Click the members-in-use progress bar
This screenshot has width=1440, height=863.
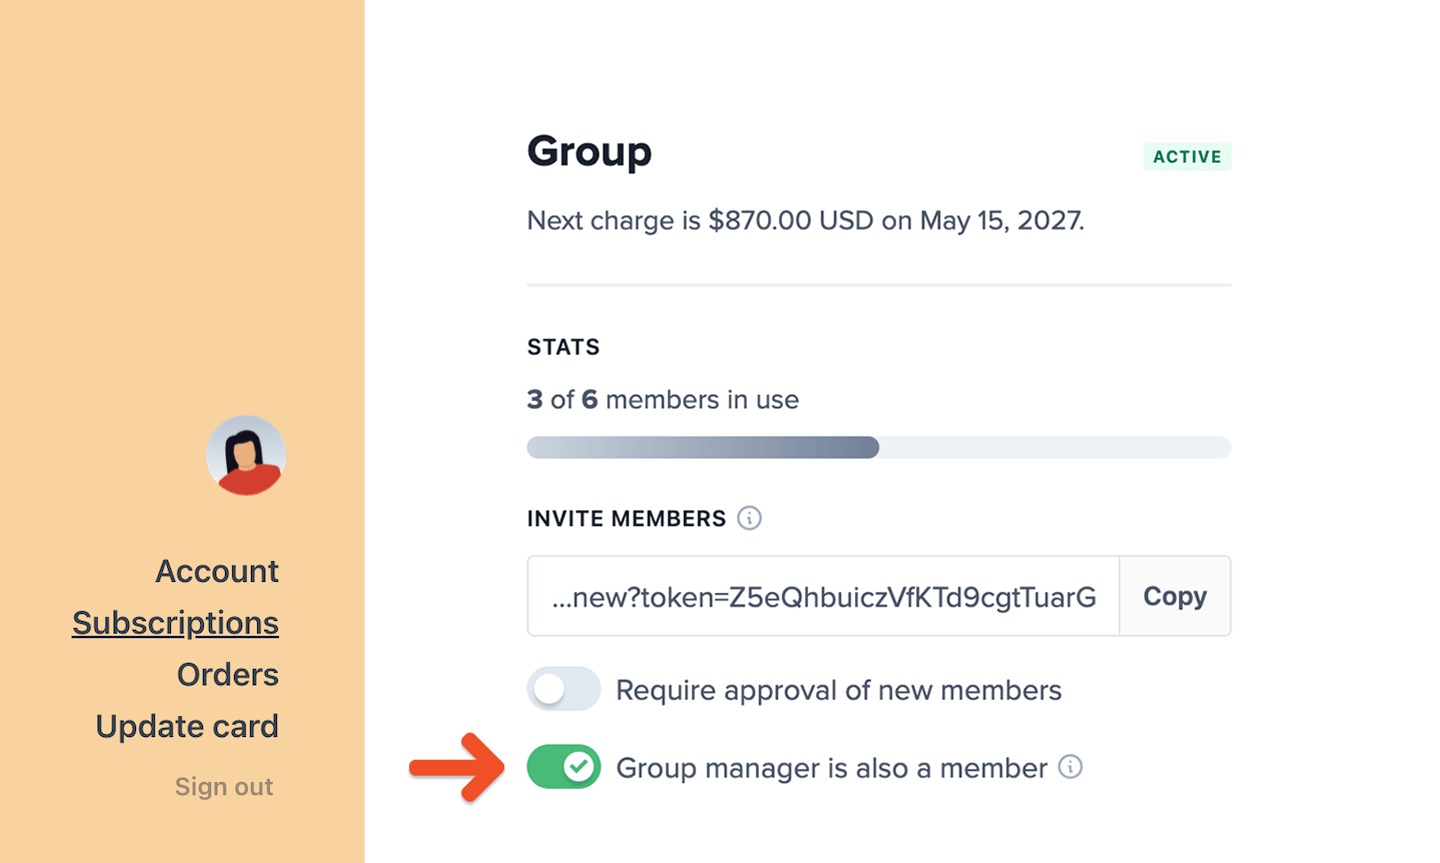878,447
